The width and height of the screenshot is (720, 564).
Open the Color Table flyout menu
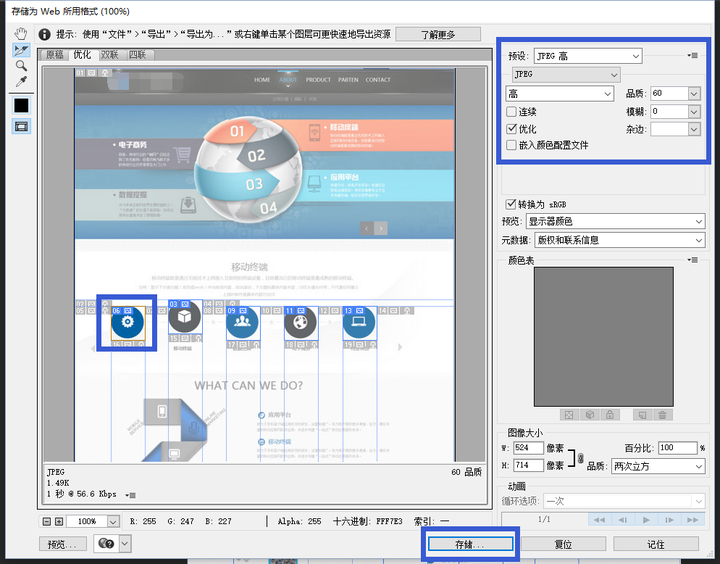(692, 260)
